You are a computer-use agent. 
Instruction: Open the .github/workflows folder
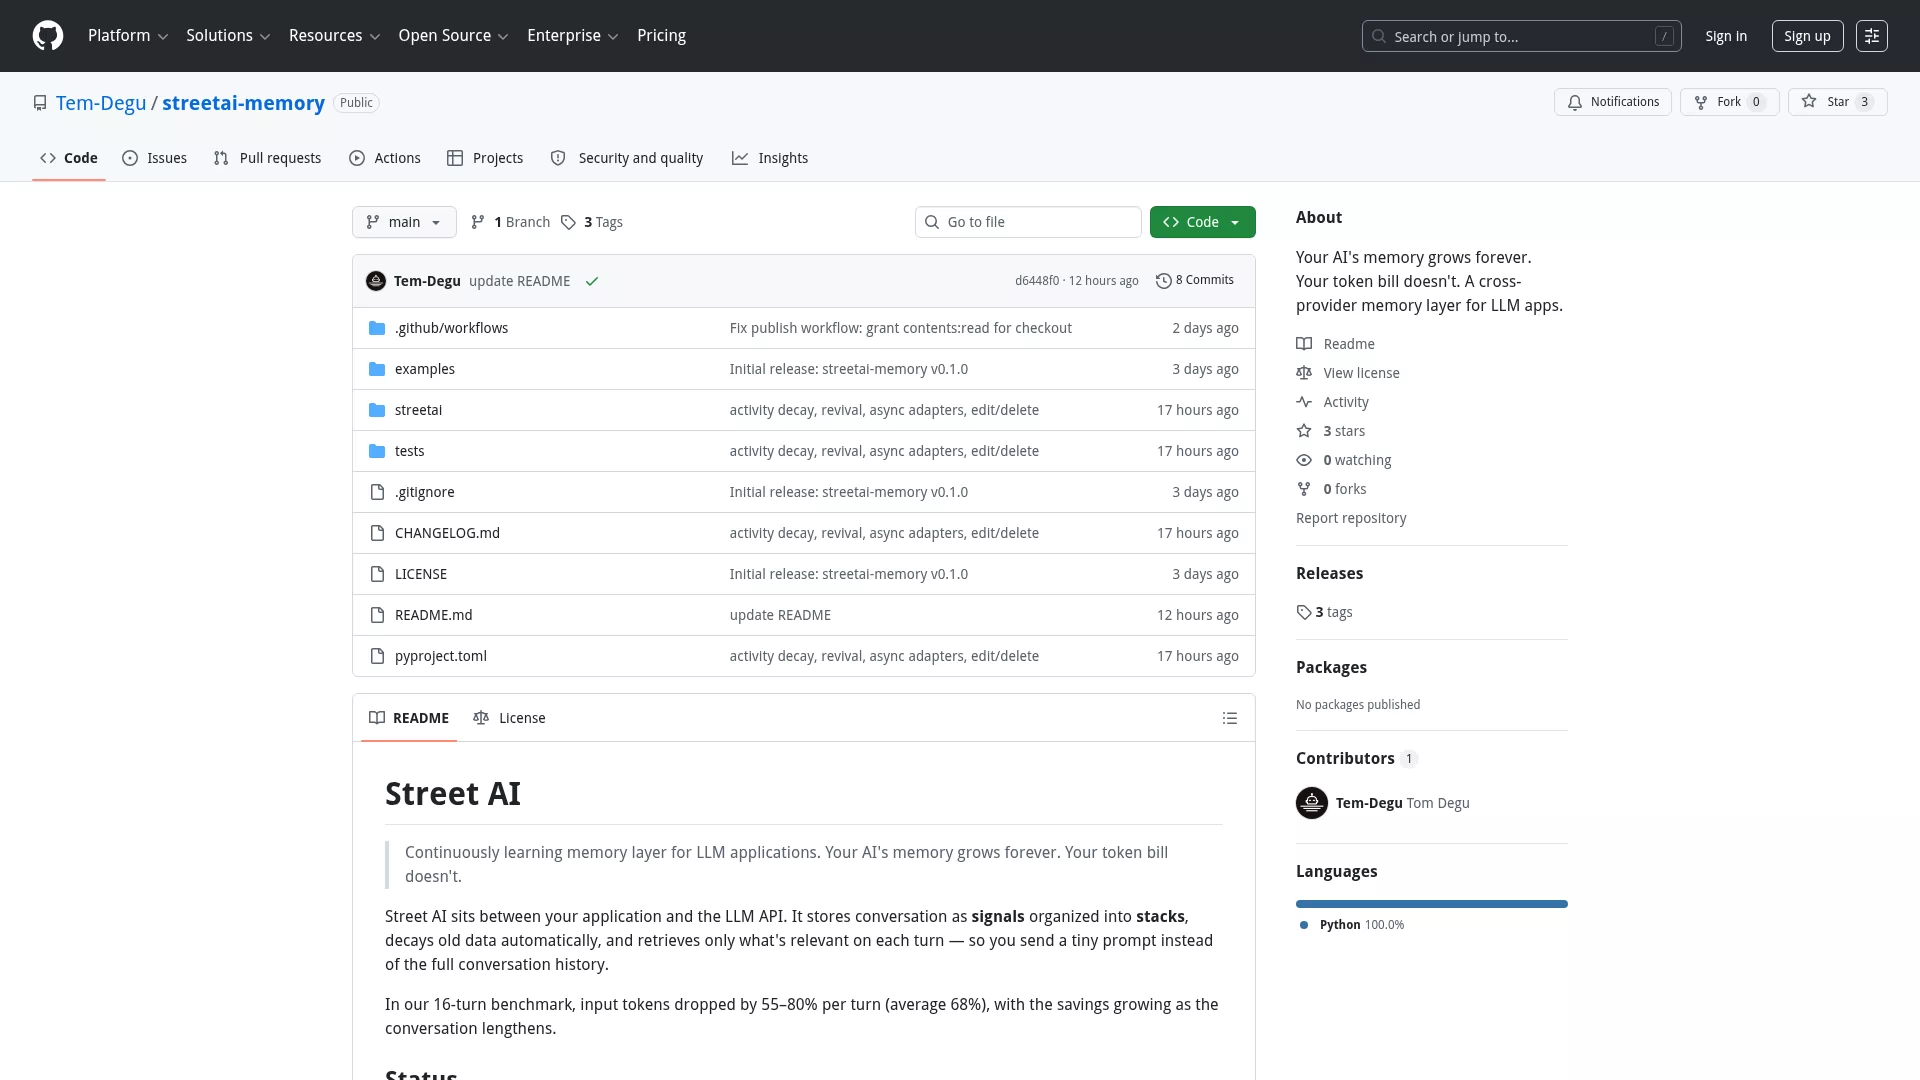click(x=451, y=328)
